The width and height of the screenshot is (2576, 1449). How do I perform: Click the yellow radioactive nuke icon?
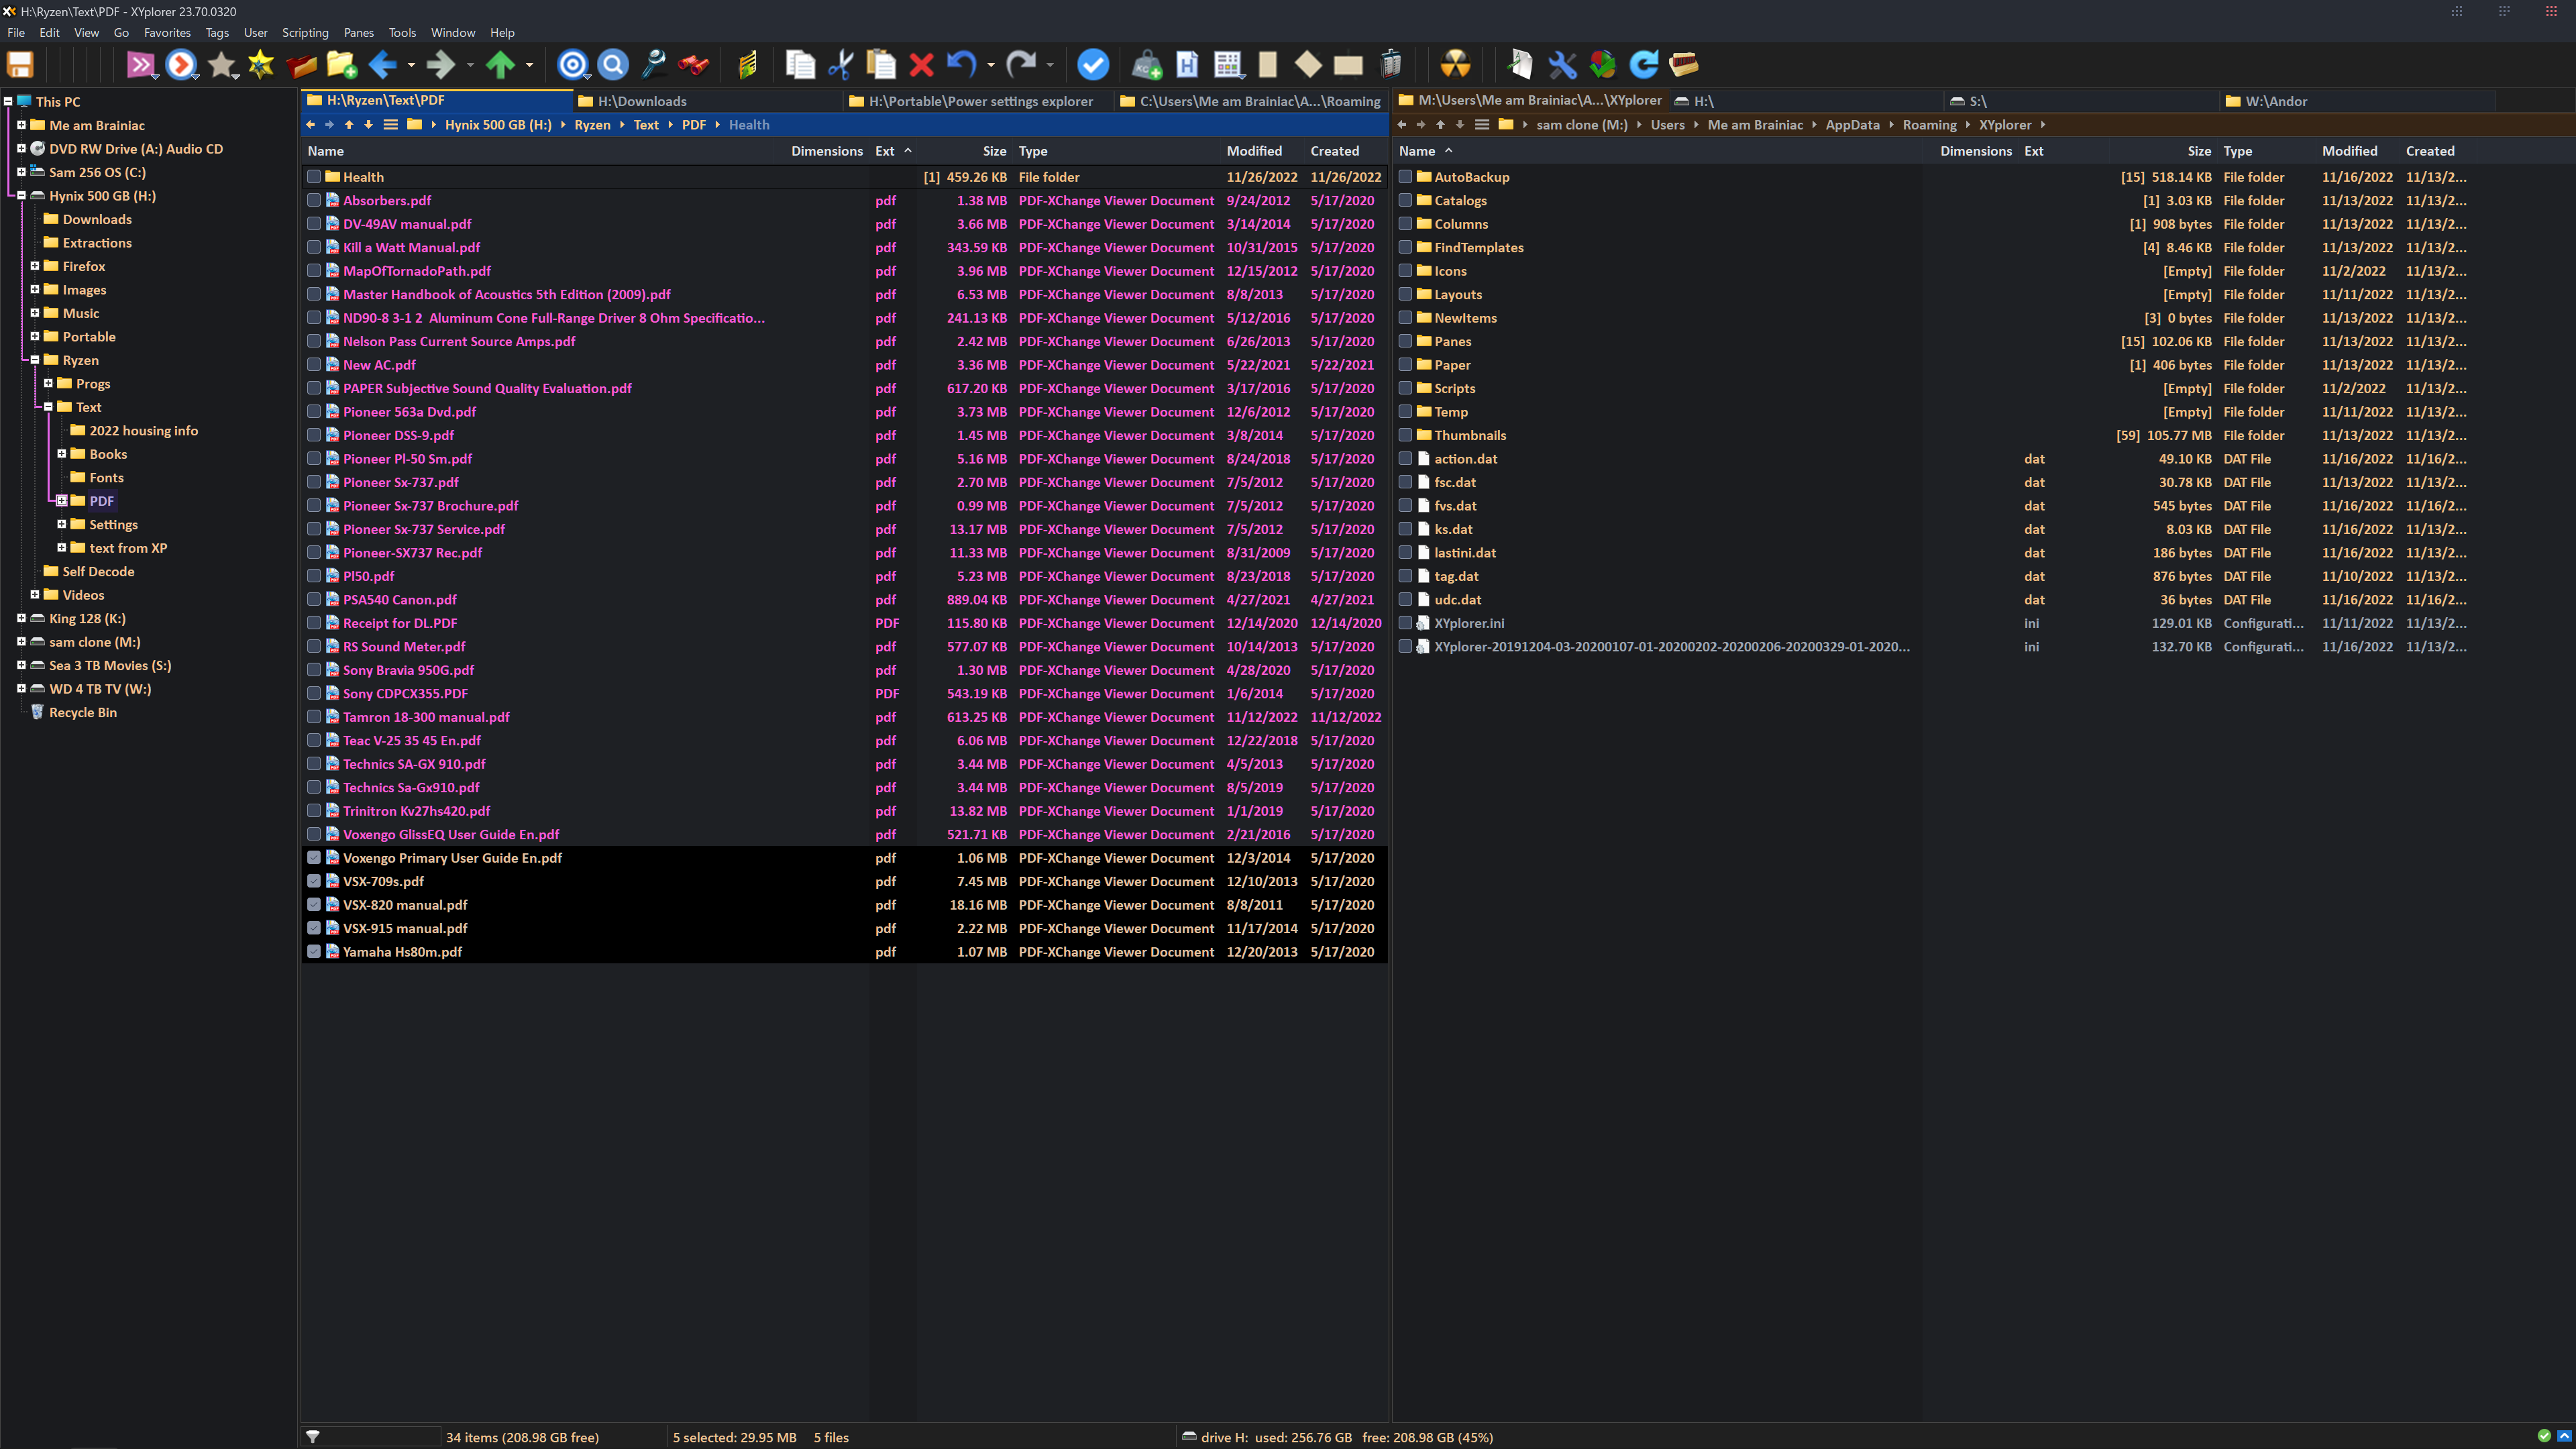point(1455,65)
